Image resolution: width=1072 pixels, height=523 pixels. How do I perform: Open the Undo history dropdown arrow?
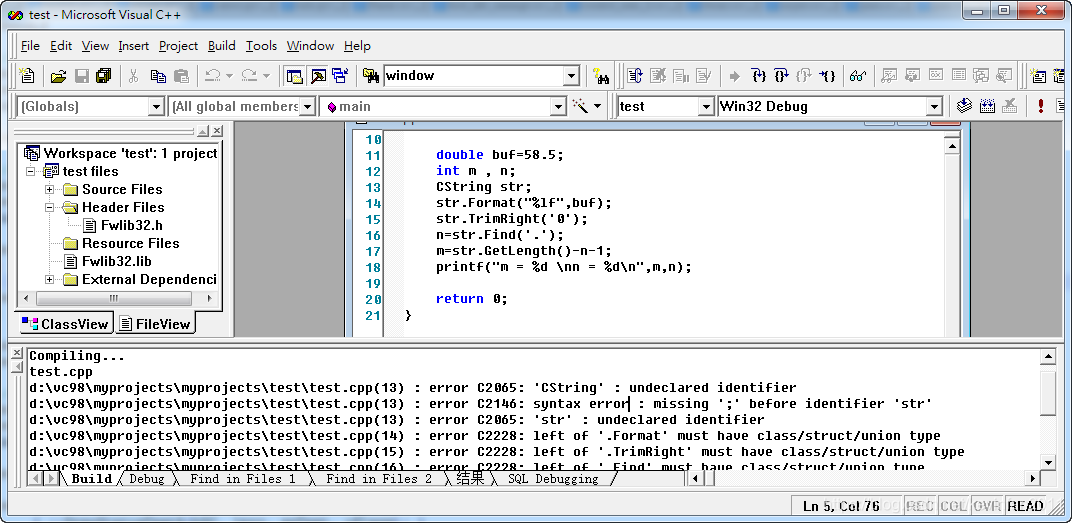230,76
